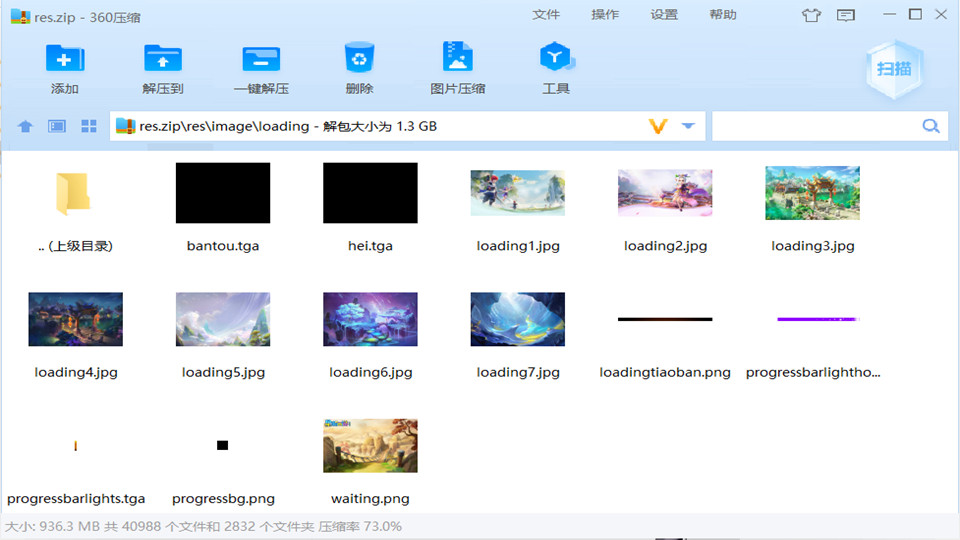Switch to list detail view mode
Screen dimensions: 960x540
tap(57, 126)
